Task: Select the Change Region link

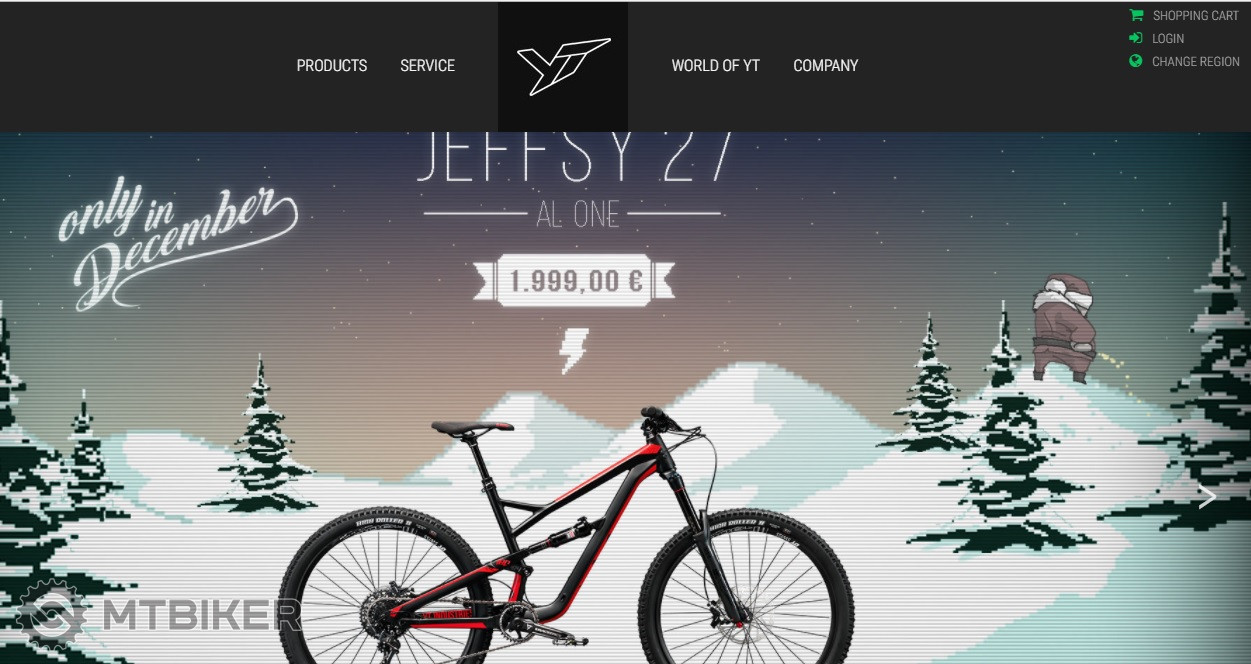Action: (x=1196, y=61)
